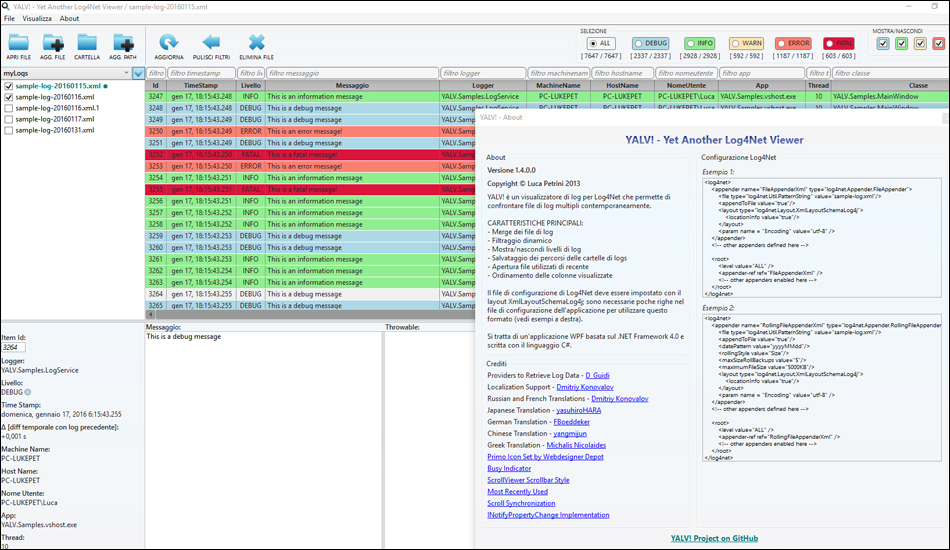Select the DEBUG level filter
950x550 pixels.
point(651,44)
